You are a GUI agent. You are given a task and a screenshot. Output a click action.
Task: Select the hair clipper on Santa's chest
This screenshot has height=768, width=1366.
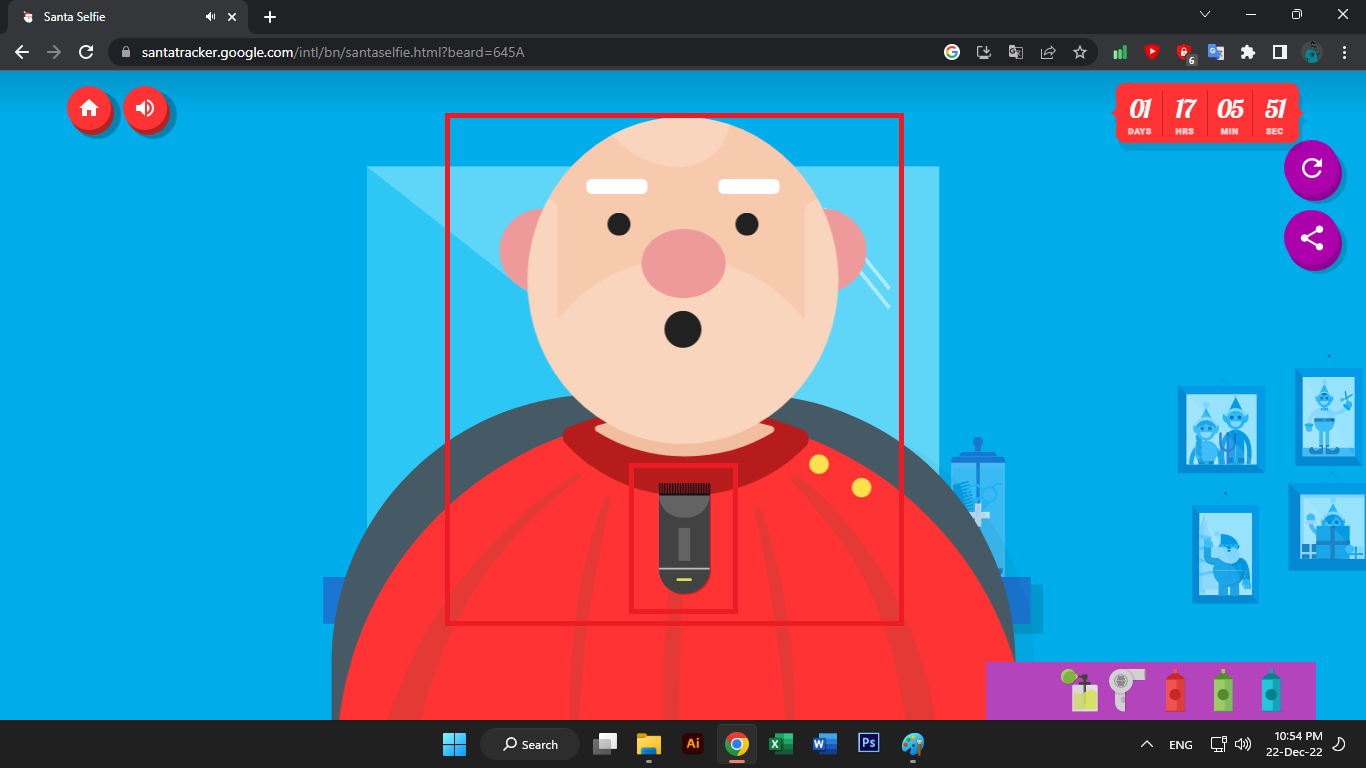click(x=684, y=538)
